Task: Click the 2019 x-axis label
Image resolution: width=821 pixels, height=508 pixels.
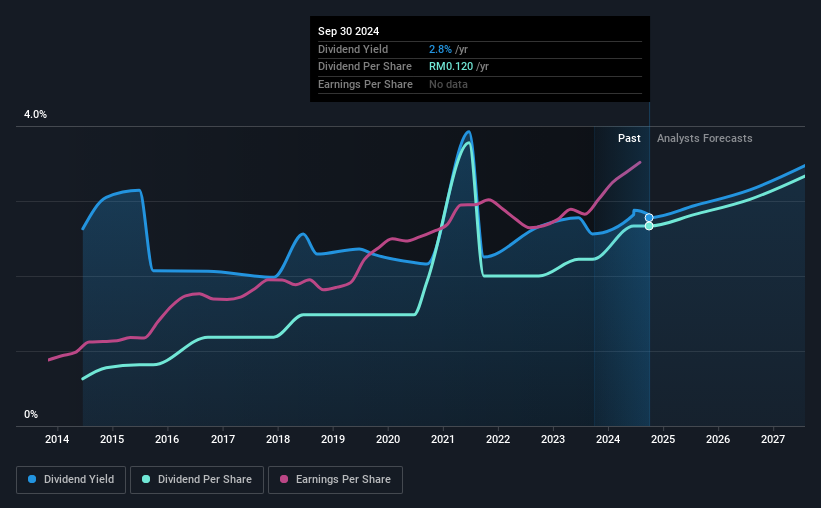Action: [332, 439]
